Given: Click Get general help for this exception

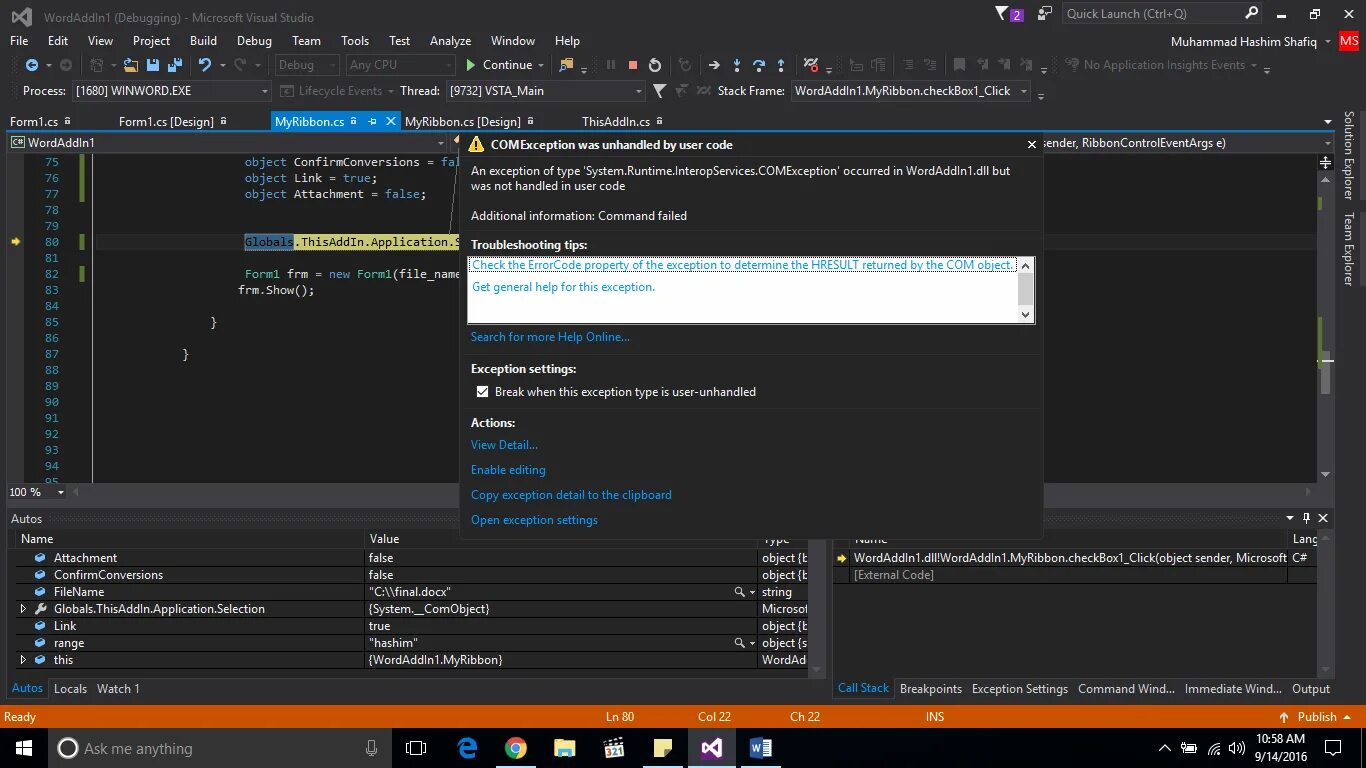Looking at the screenshot, I should pos(563,287).
